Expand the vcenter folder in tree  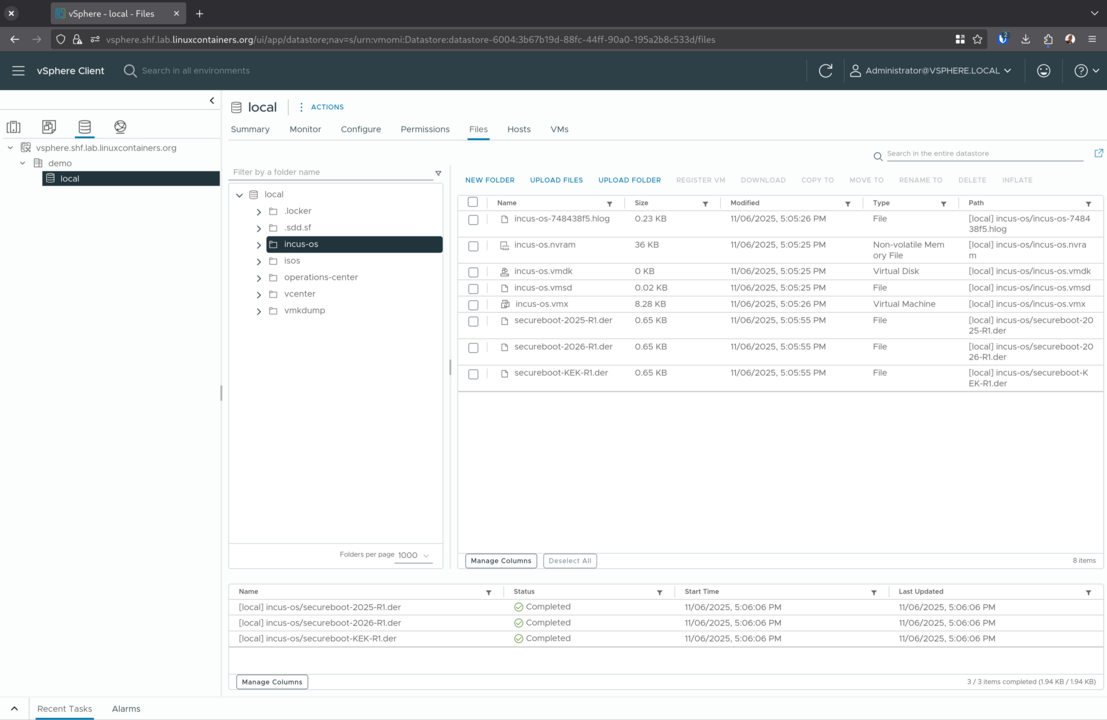coord(259,295)
